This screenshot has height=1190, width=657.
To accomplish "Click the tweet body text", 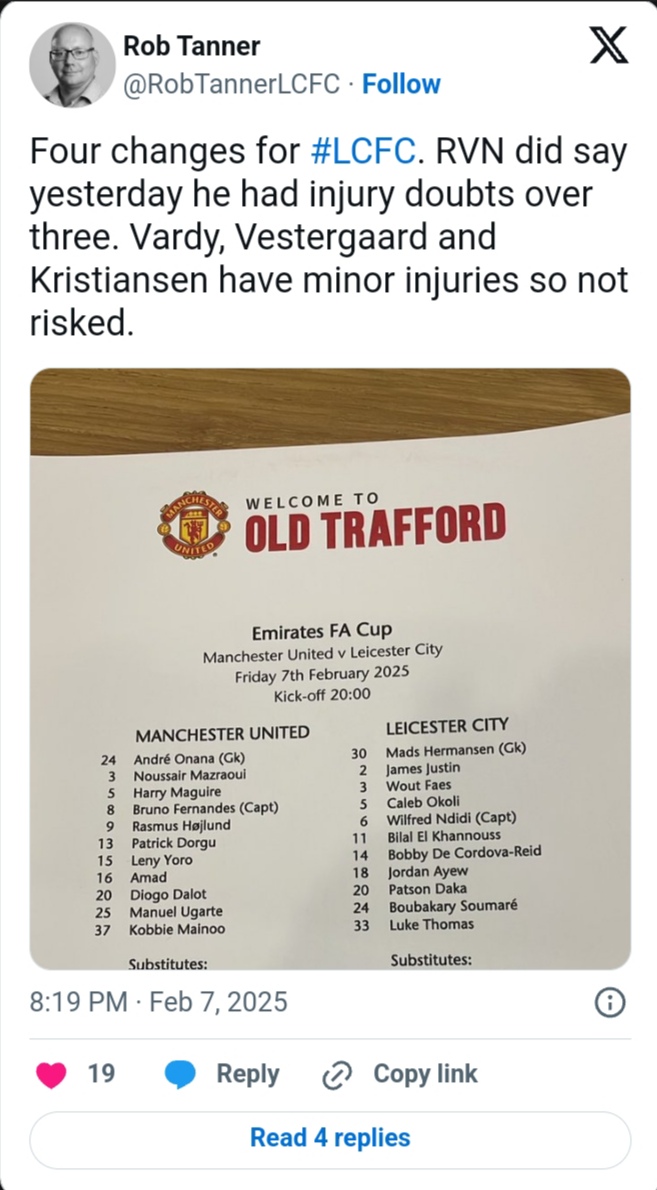I will click(328, 237).
